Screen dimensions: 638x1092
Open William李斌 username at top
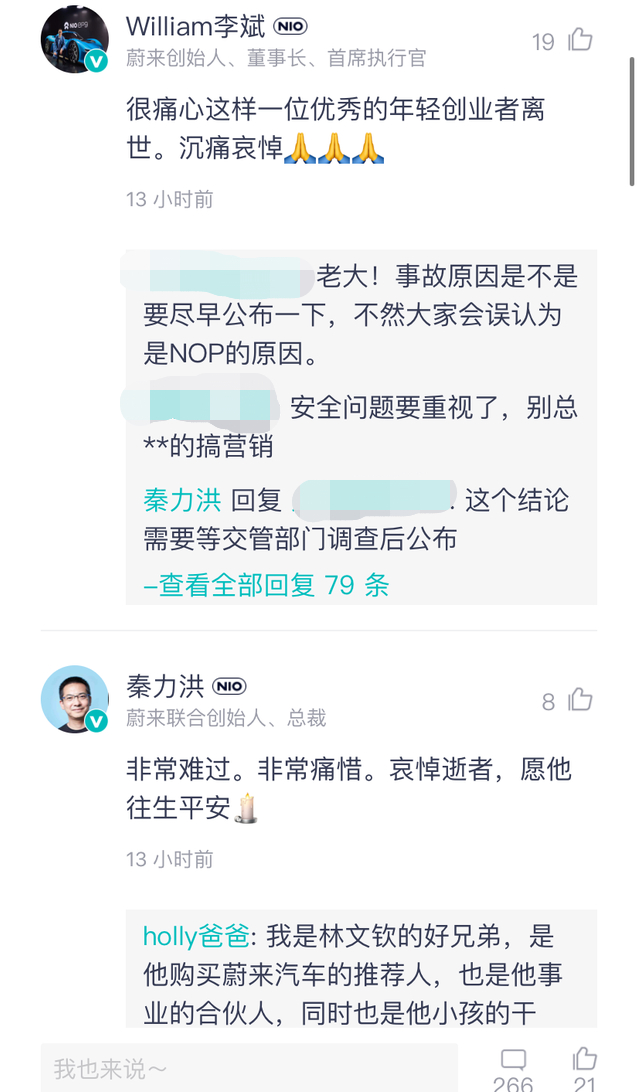[x=196, y=27]
